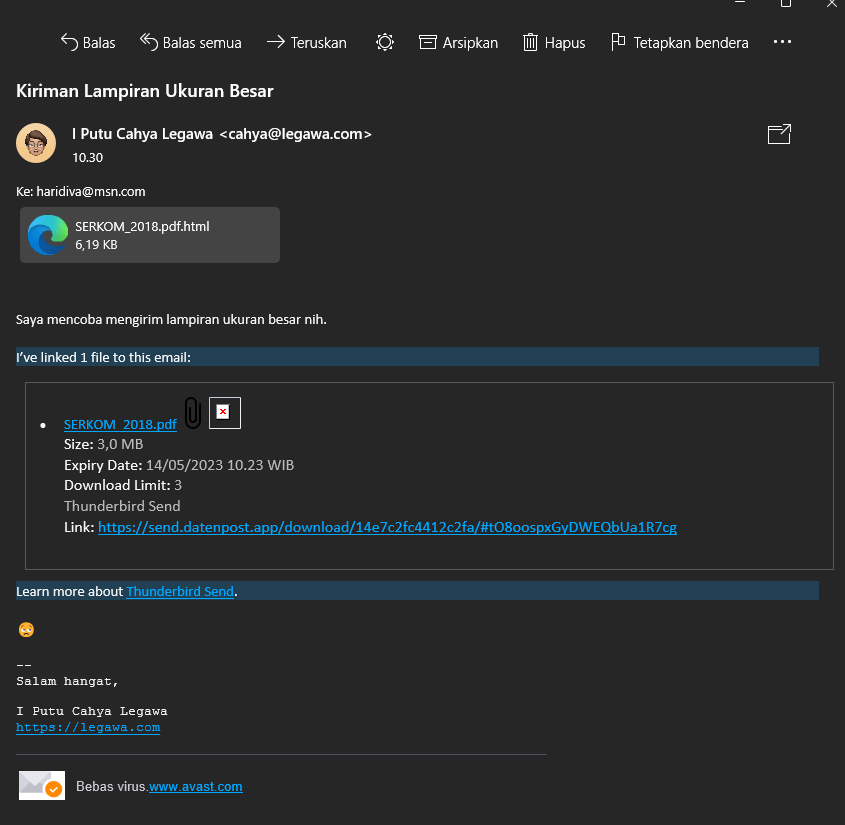Image resolution: width=845 pixels, height=825 pixels.
Task: Open www.avast.com link
Action: point(196,787)
